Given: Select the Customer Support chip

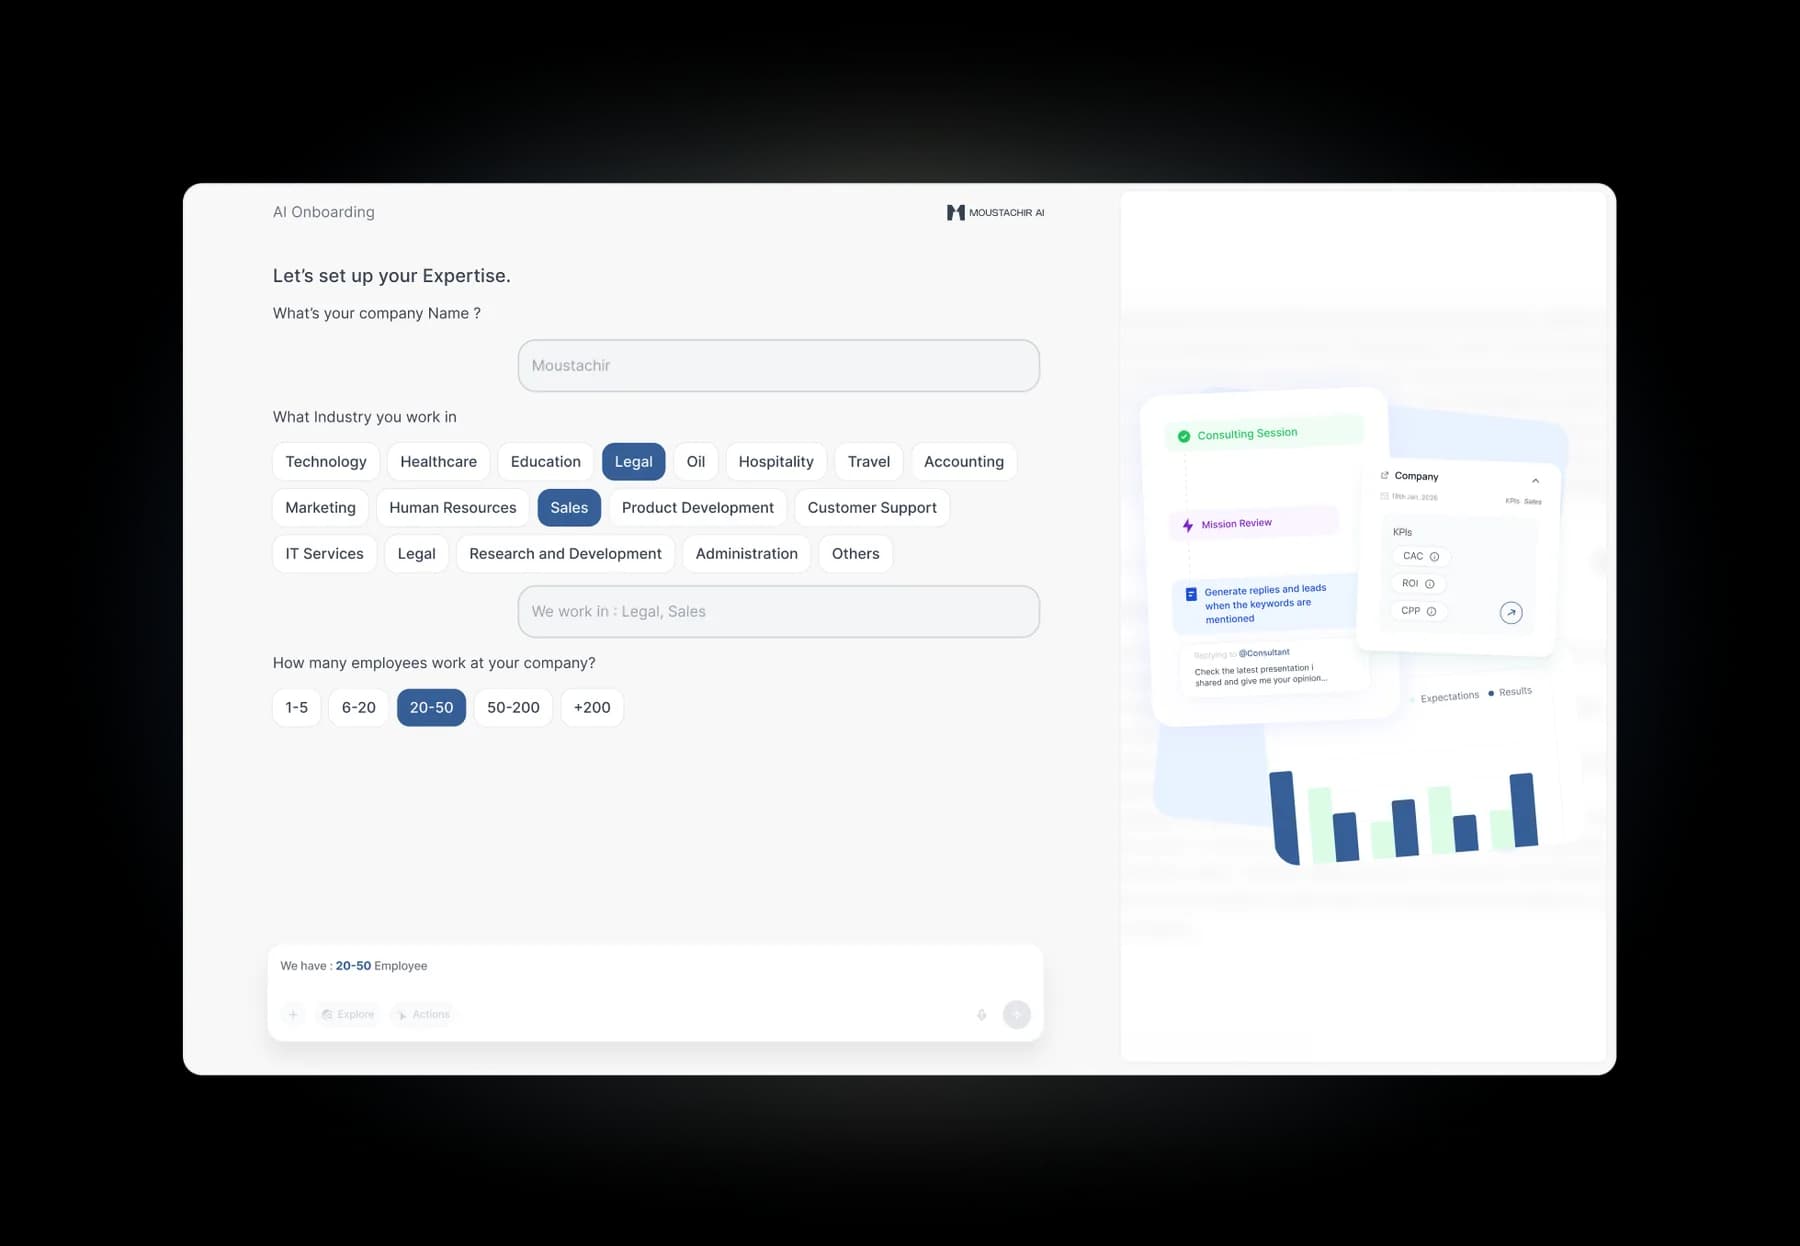Looking at the screenshot, I should 872,507.
